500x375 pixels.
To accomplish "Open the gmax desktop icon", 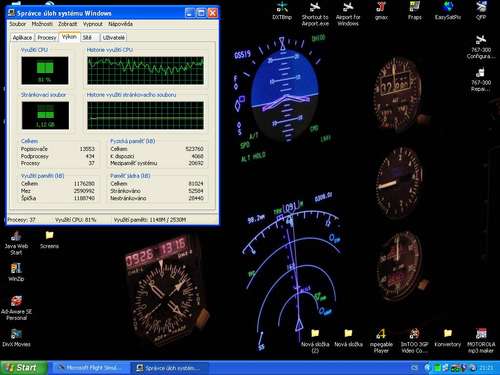I will (x=381, y=11).
